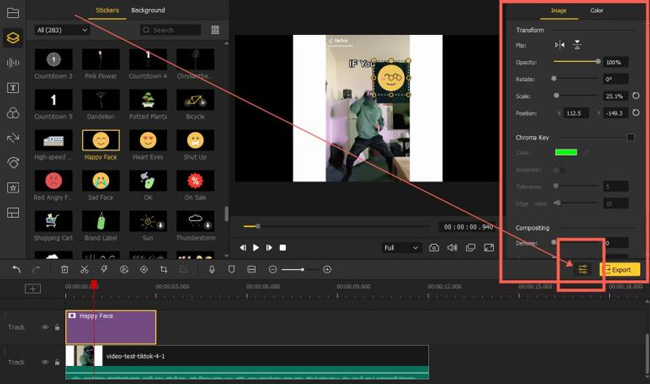
Task: Reset the Scale value
Action: coord(635,95)
